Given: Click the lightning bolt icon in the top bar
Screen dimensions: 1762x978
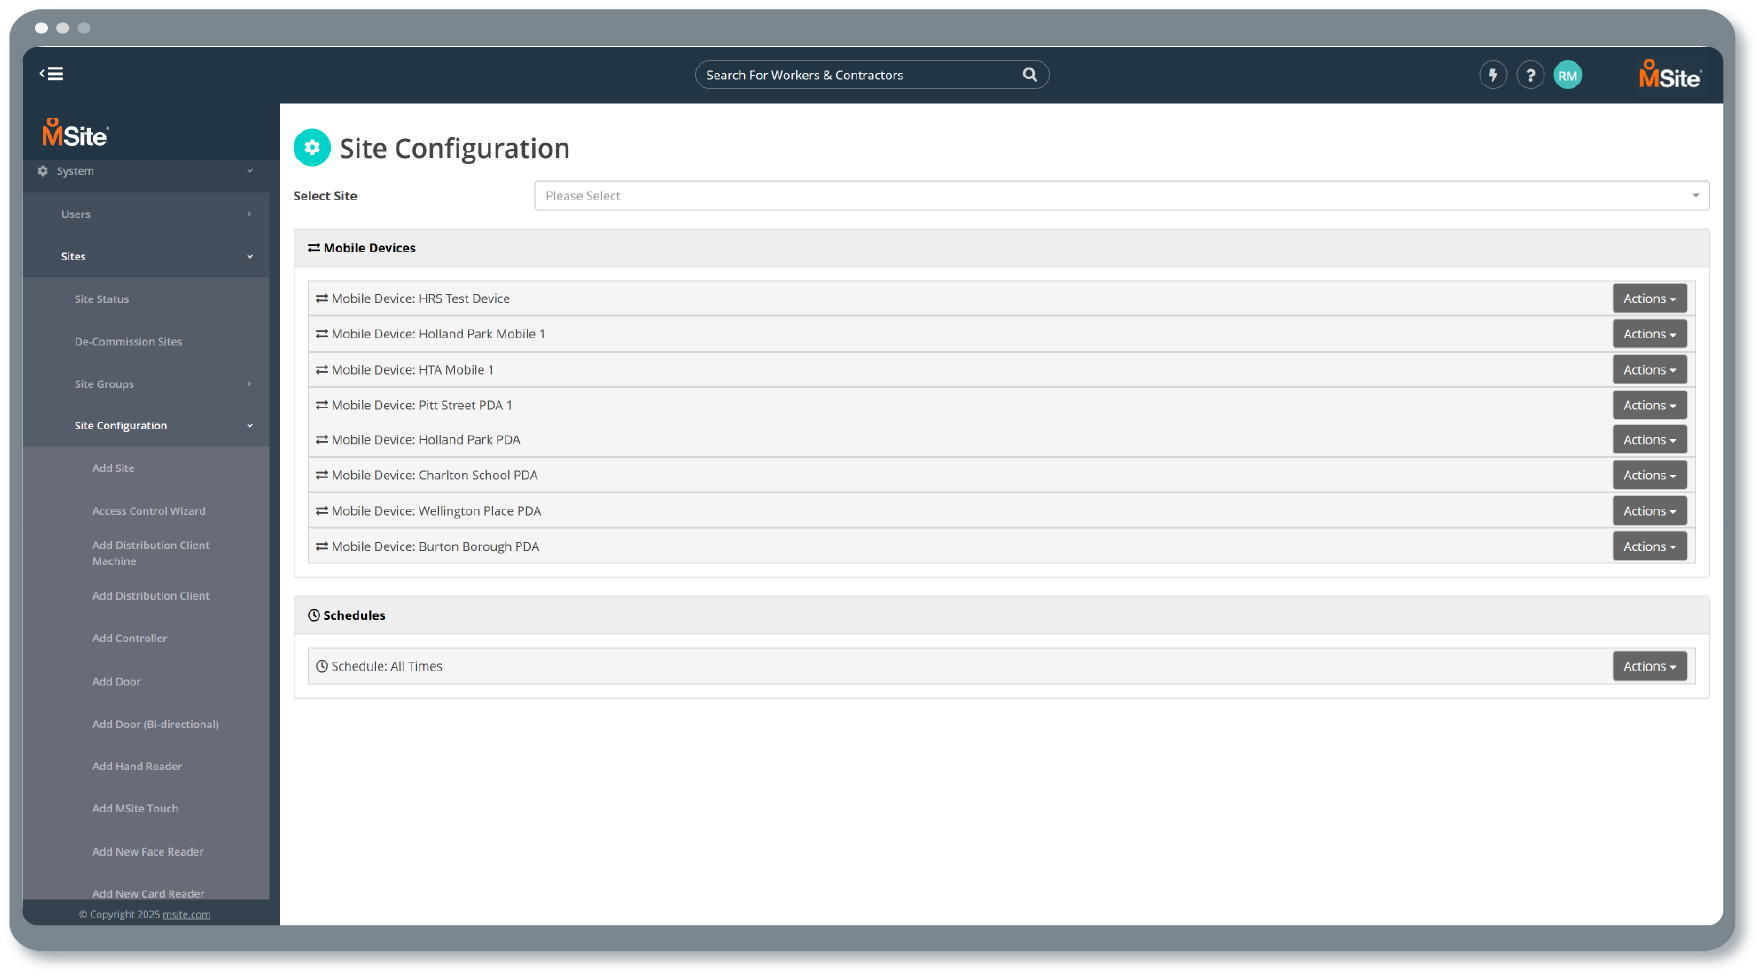Looking at the screenshot, I should click(1493, 74).
